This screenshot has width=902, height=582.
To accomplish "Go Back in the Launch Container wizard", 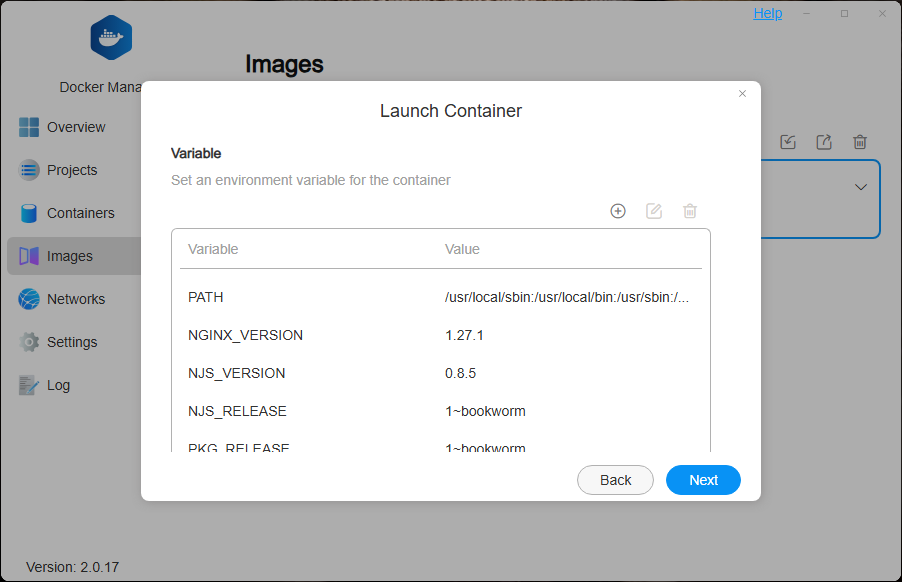I will point(615,480).
